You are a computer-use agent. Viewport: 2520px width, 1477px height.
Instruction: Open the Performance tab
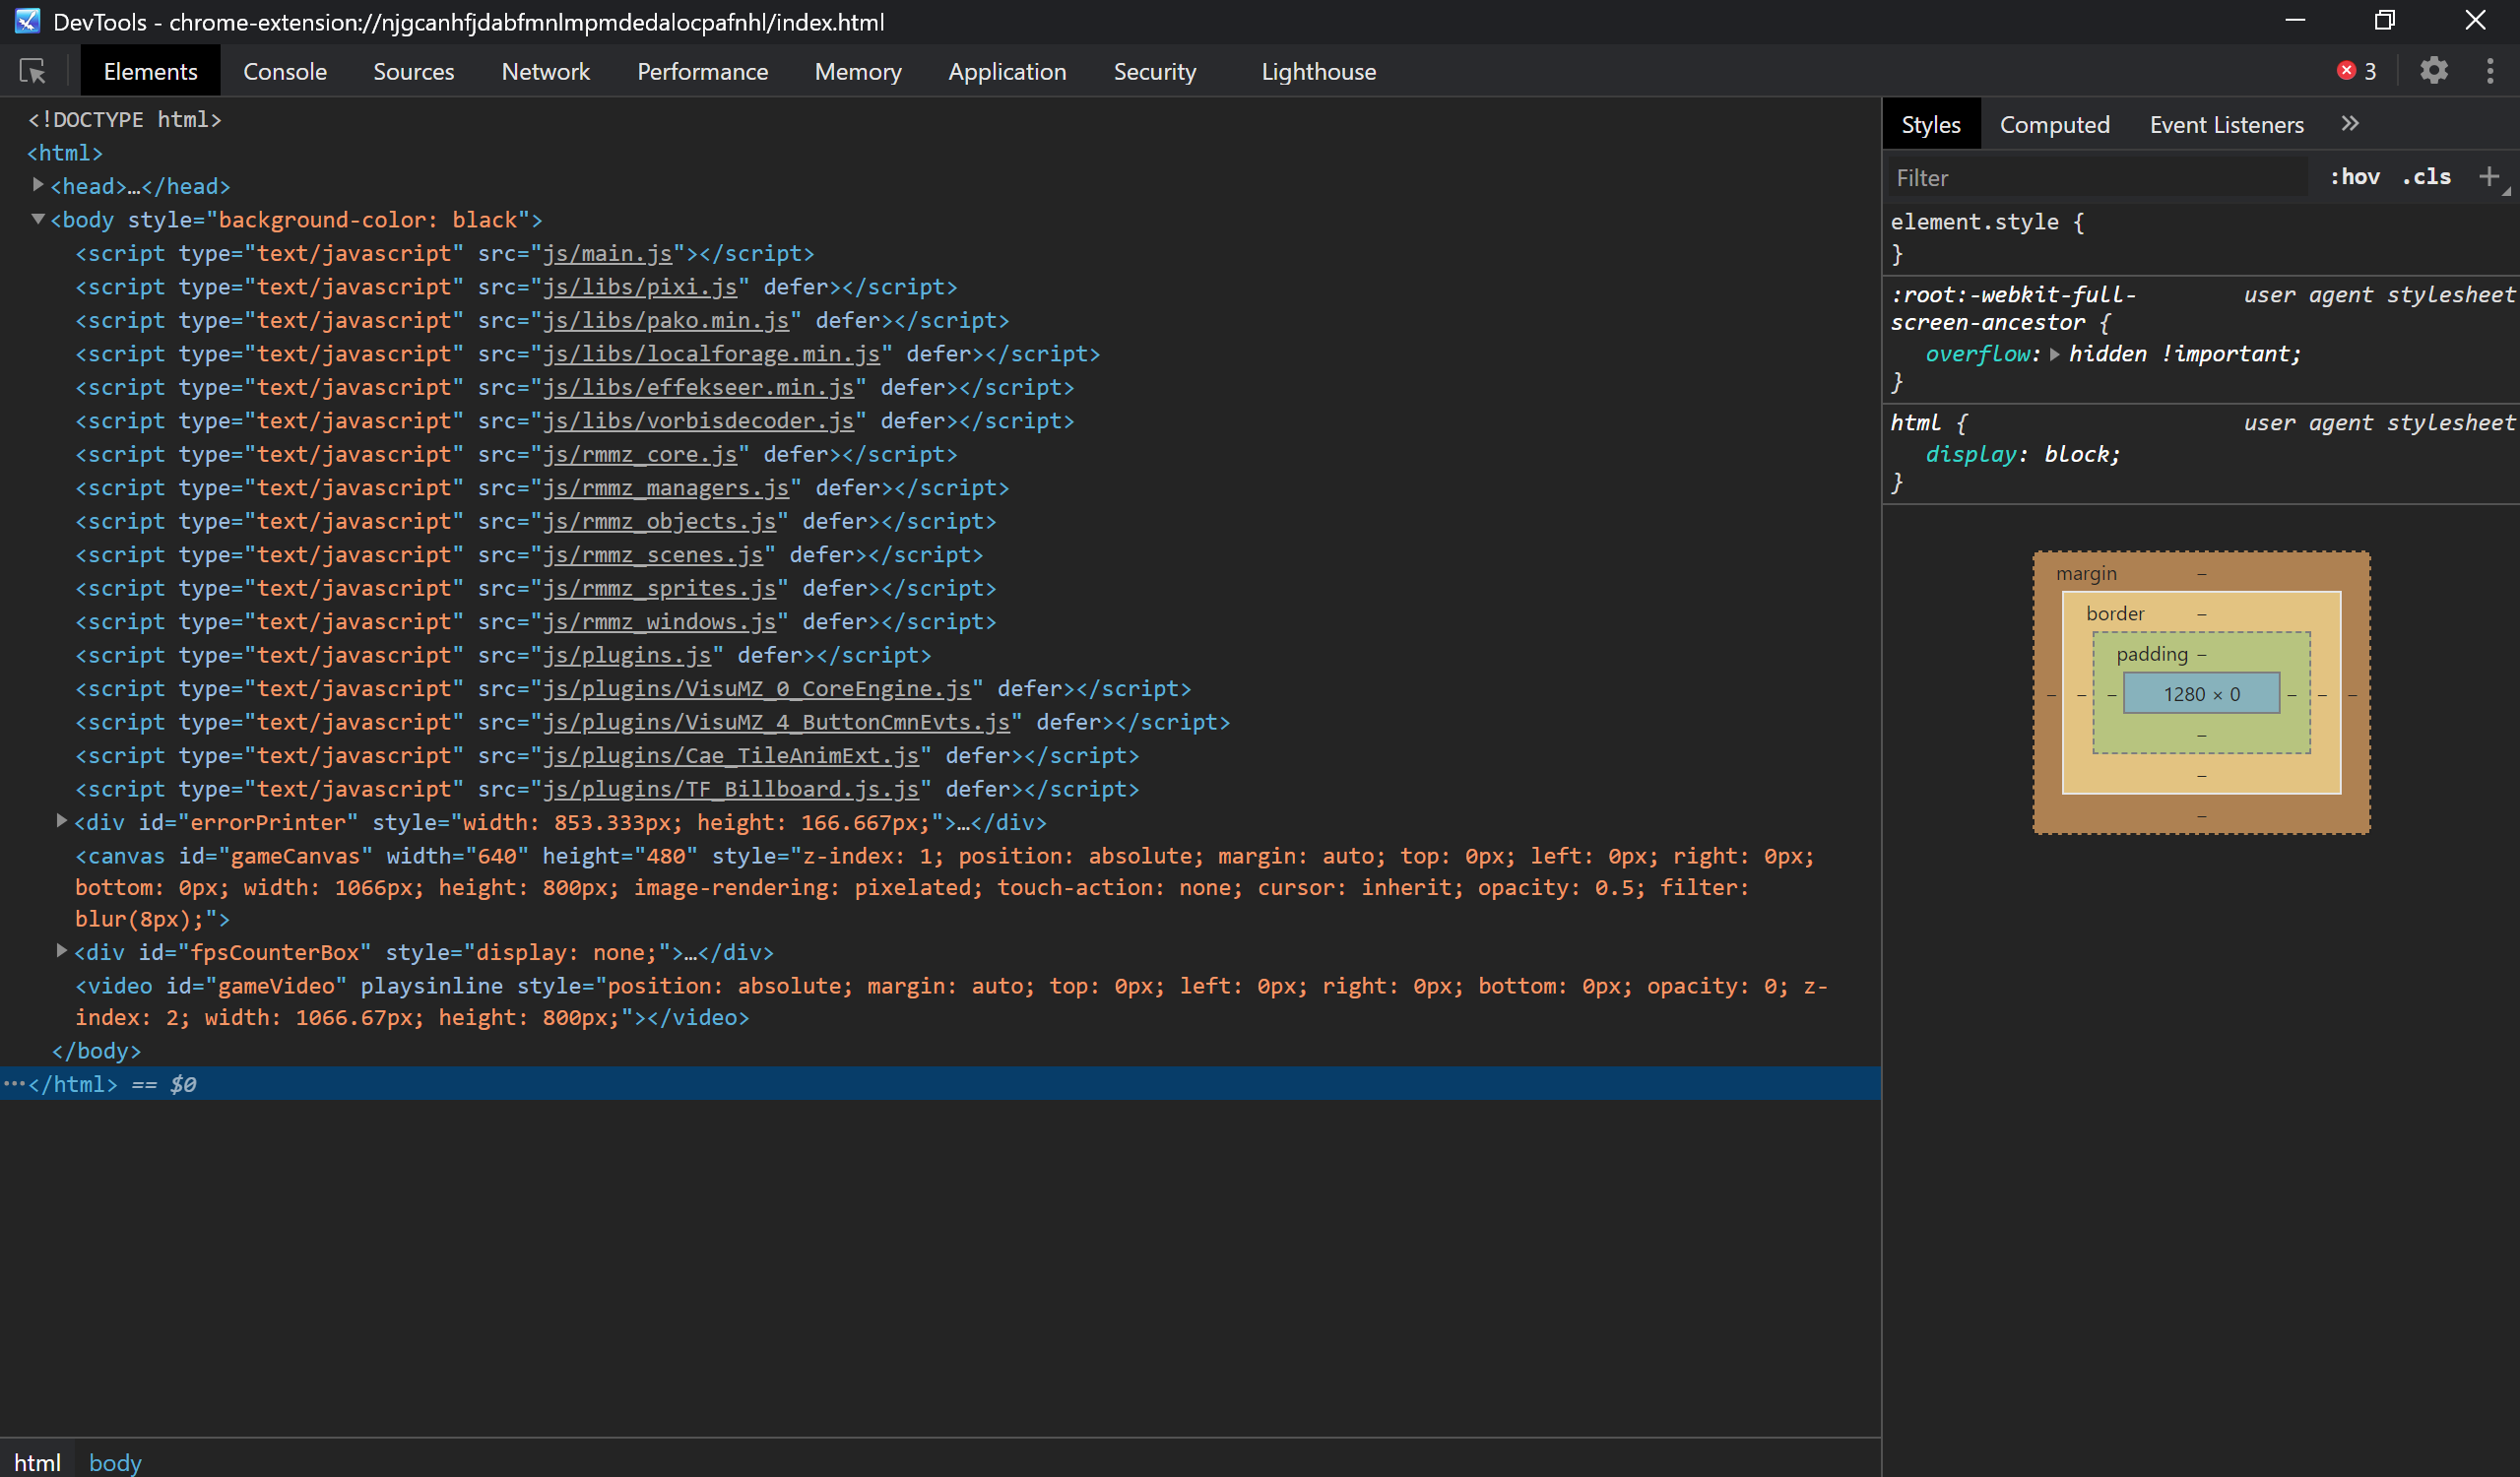click(x=702, y=71)
